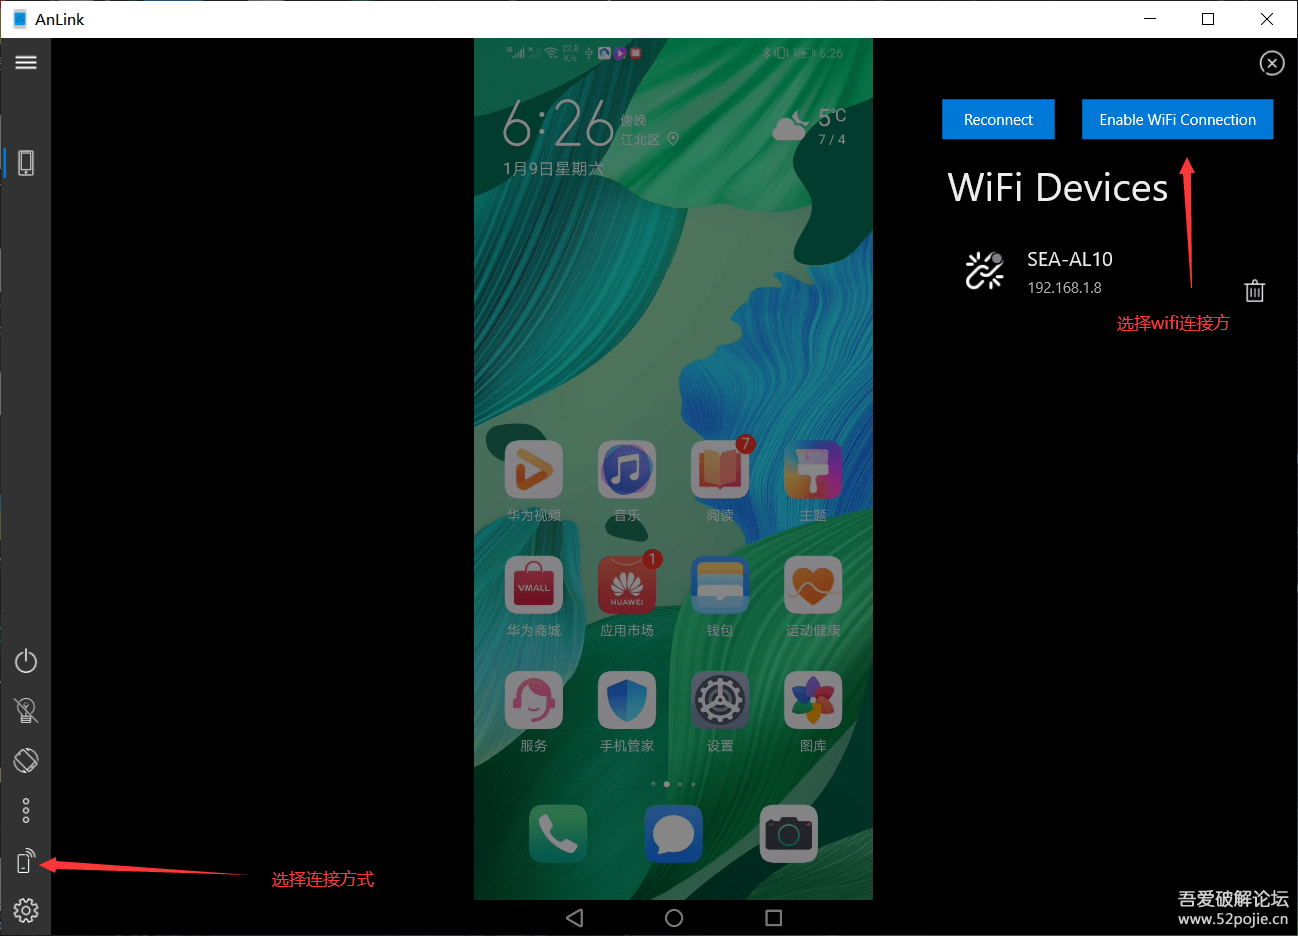The image size is (1298, 936).
Task: Toggle the screen-off lightbulb icon
Action: tap(26, 711)
